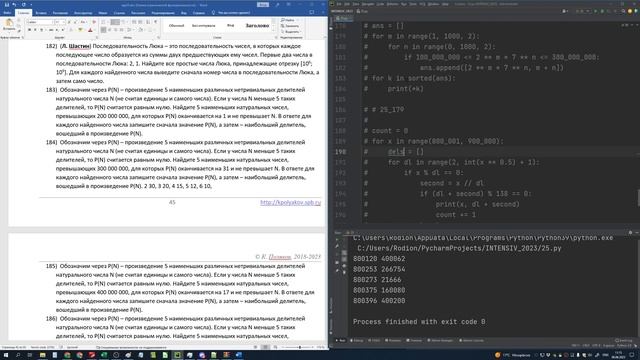Increase font size with grow font icon
The image size is (640, 360).
coord(69,22)
